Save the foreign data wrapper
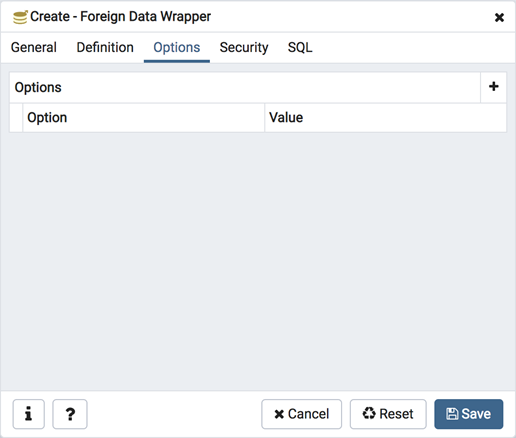This screenshot has height=438, width=516. click(x=469, y=414)
